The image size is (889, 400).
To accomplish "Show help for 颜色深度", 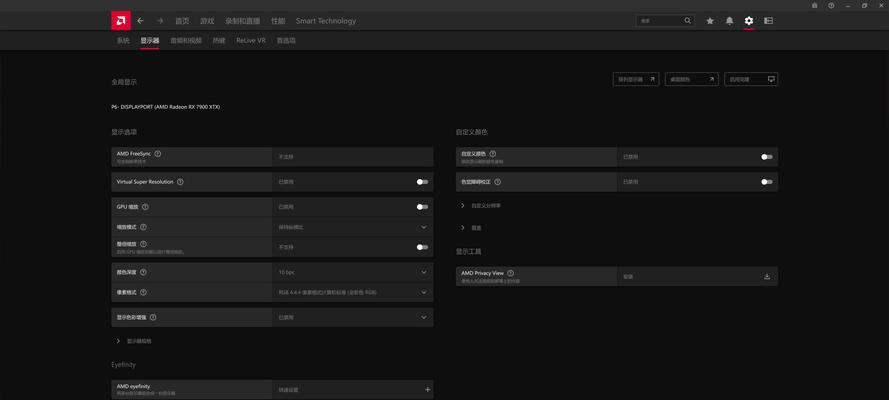I will point(143,272).
